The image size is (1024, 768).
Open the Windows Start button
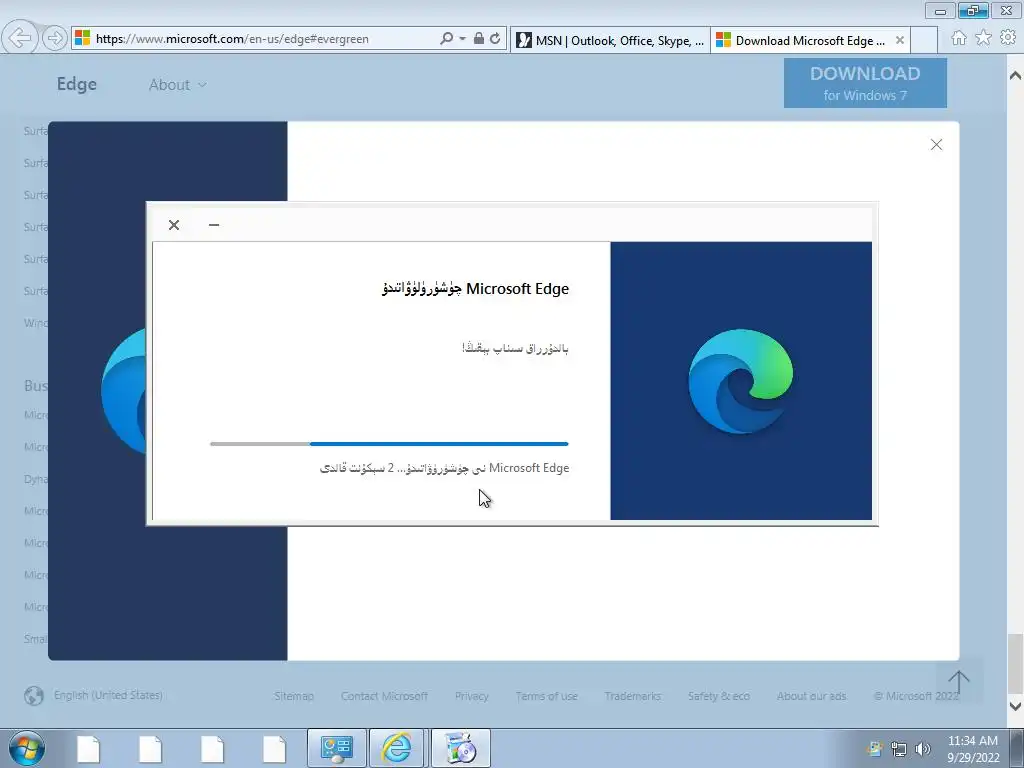[x=27, y=748]
